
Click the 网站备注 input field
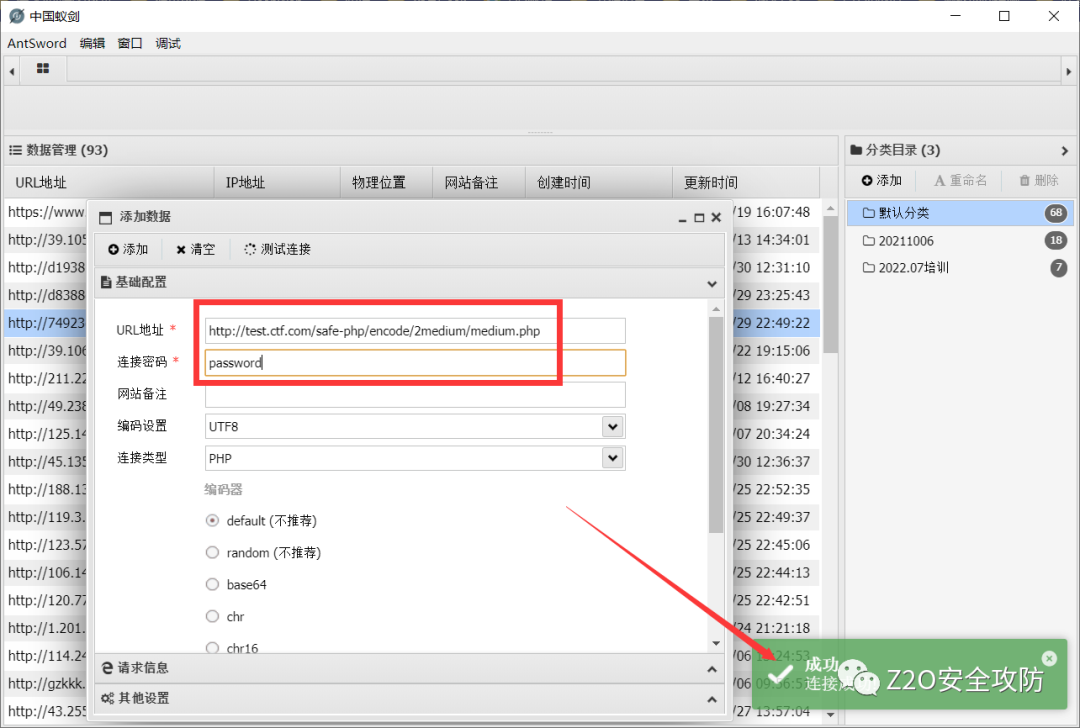point(415,395)
